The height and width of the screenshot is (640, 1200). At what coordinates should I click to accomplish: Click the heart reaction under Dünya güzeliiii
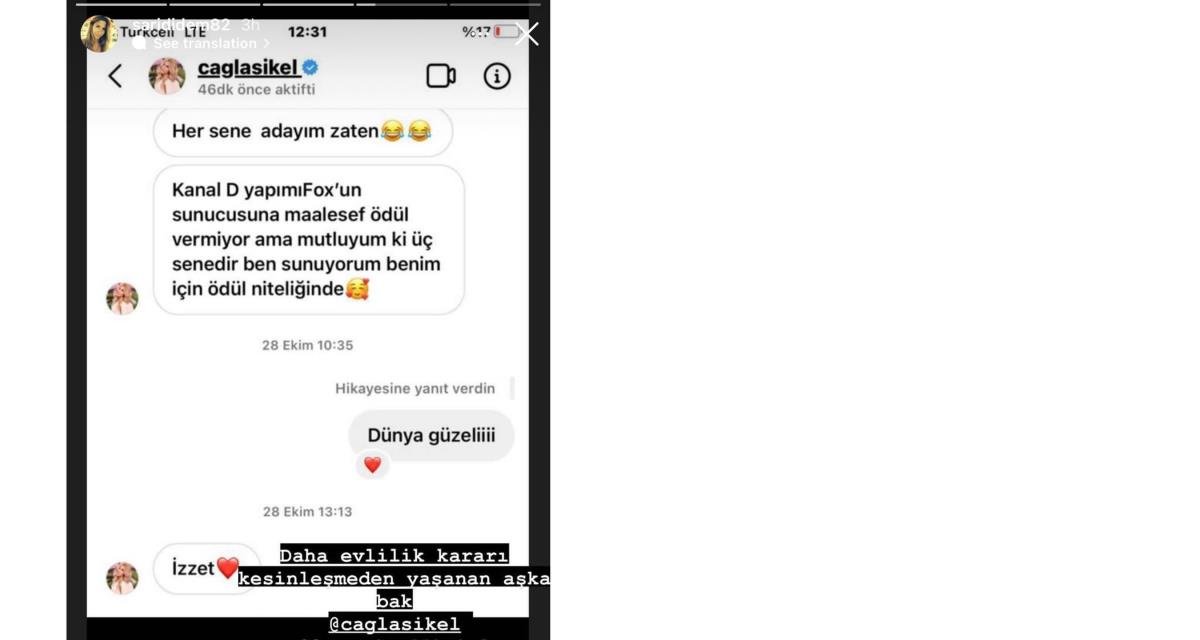(372, 465)
